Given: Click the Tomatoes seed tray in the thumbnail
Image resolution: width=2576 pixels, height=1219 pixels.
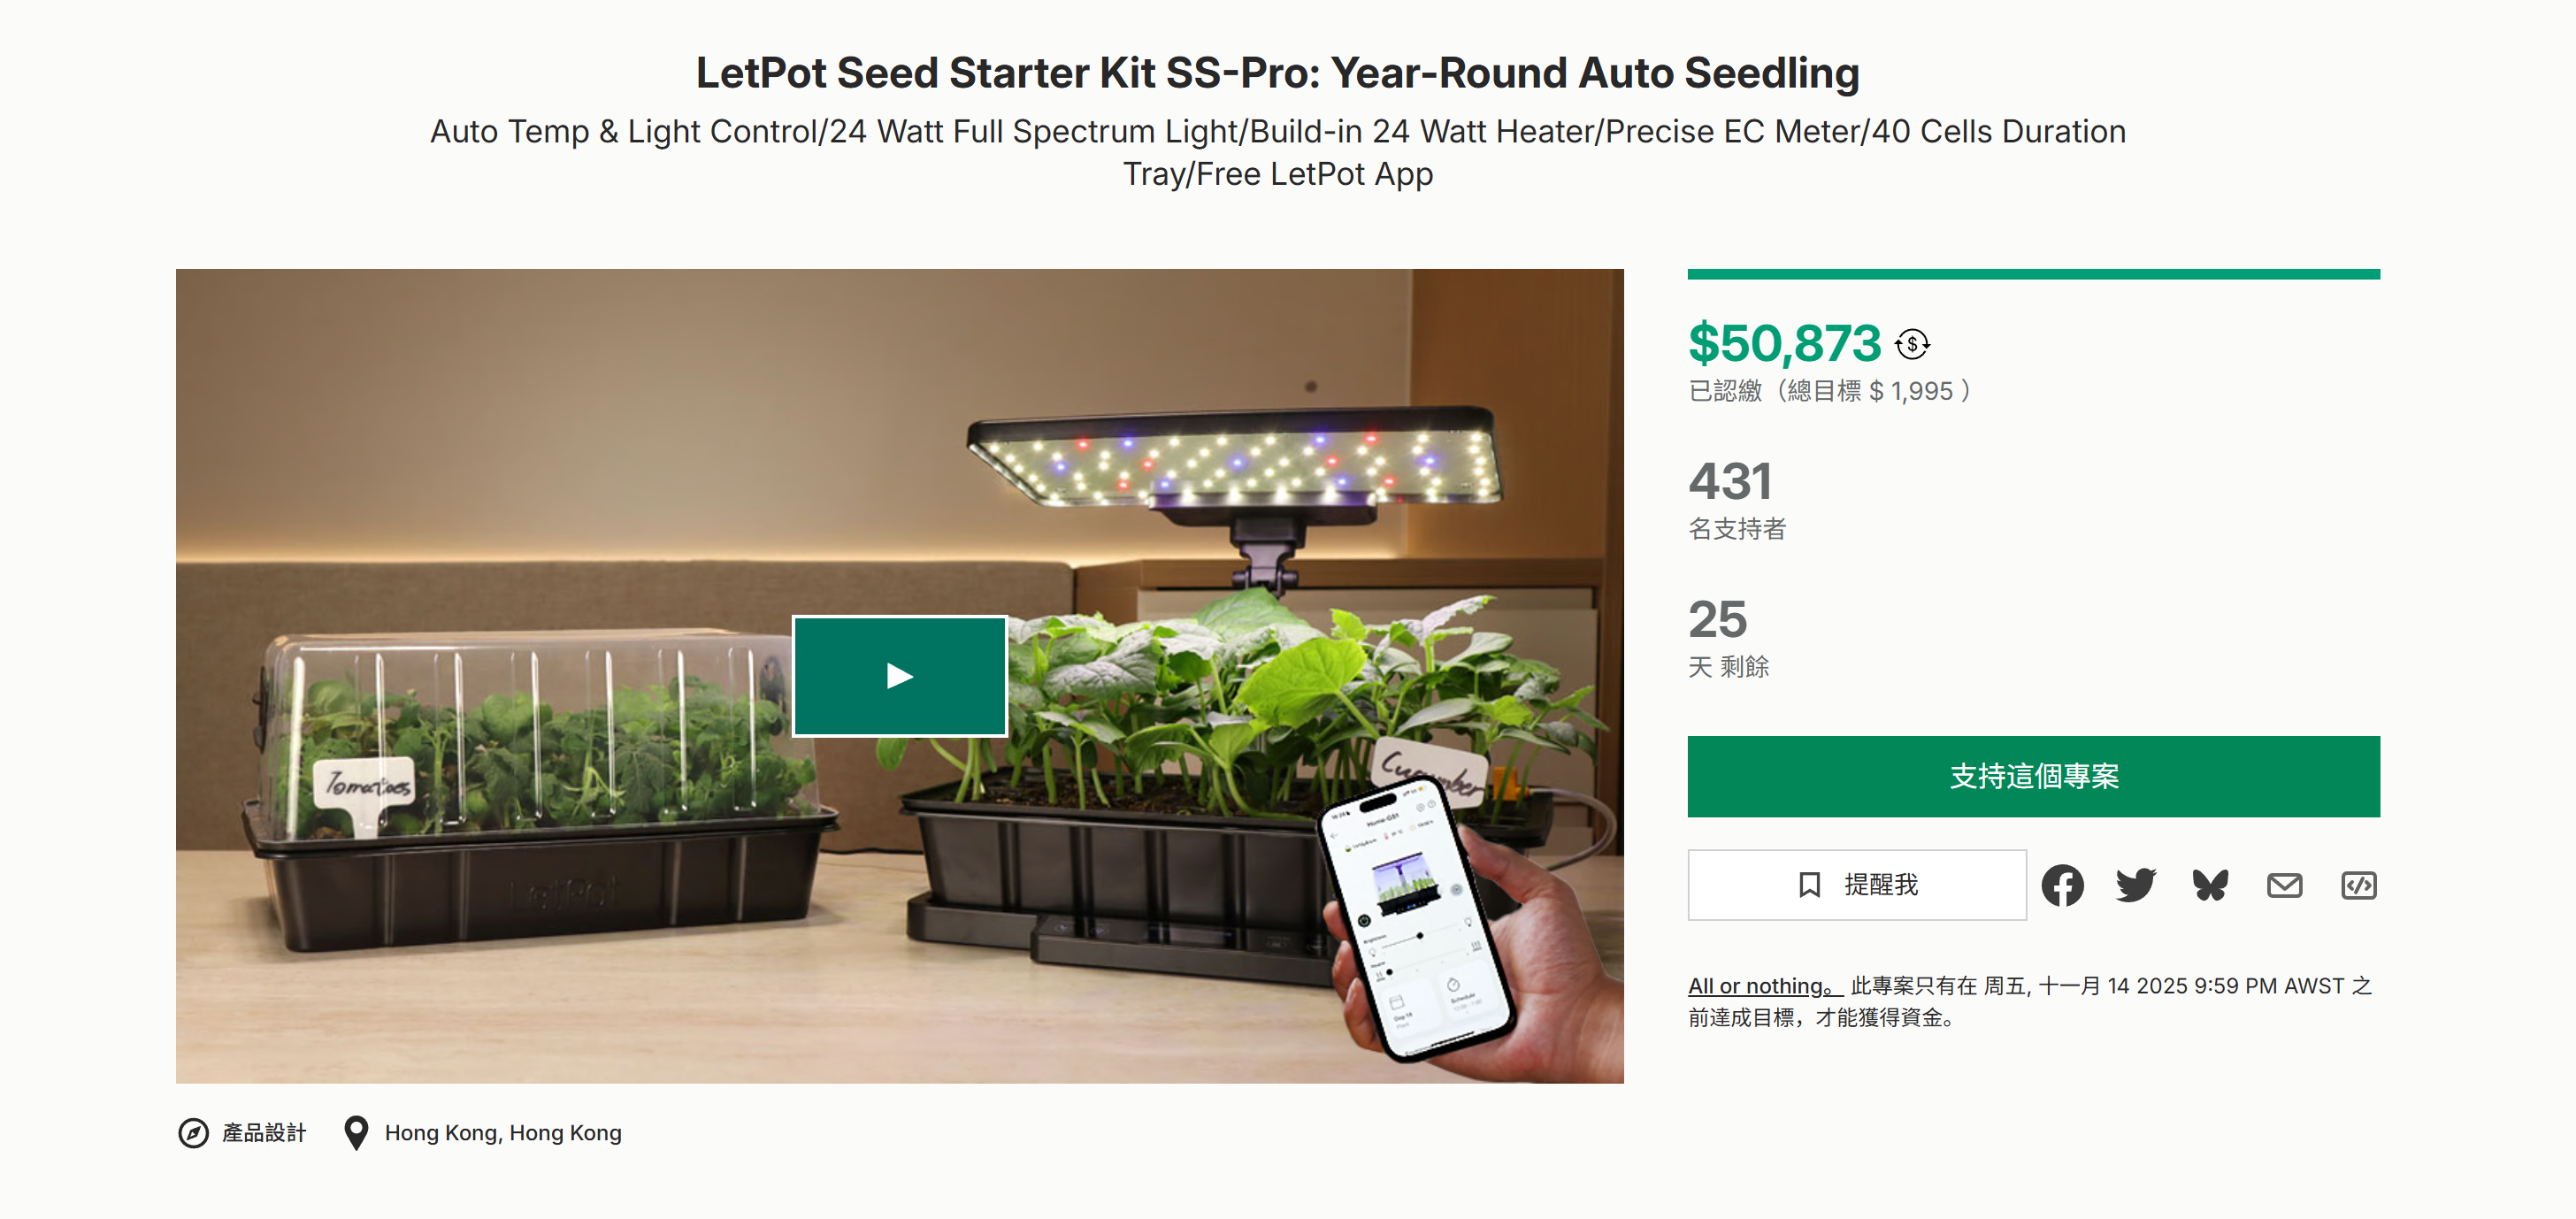Looking at the screenshot, I should (x=540, y=790).
